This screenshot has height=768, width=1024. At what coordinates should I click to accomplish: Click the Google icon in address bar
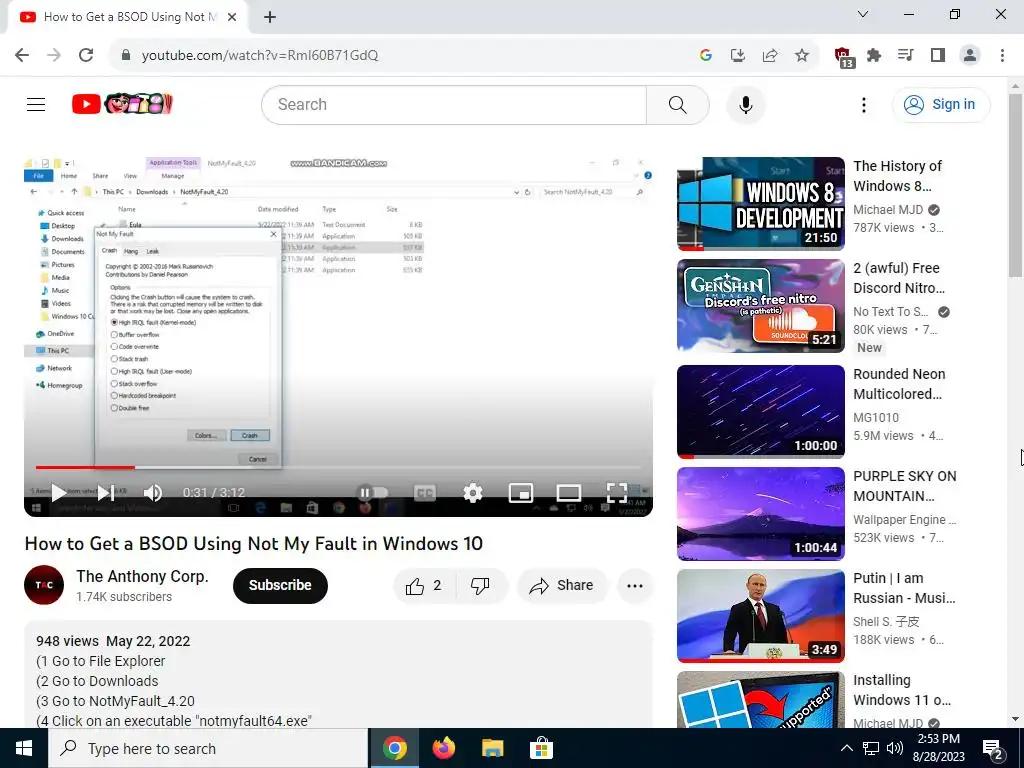705,55
